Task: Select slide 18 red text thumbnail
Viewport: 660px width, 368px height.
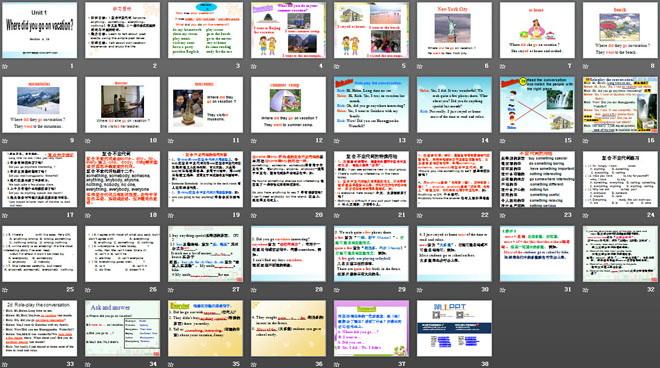Action: click(122, 179)
